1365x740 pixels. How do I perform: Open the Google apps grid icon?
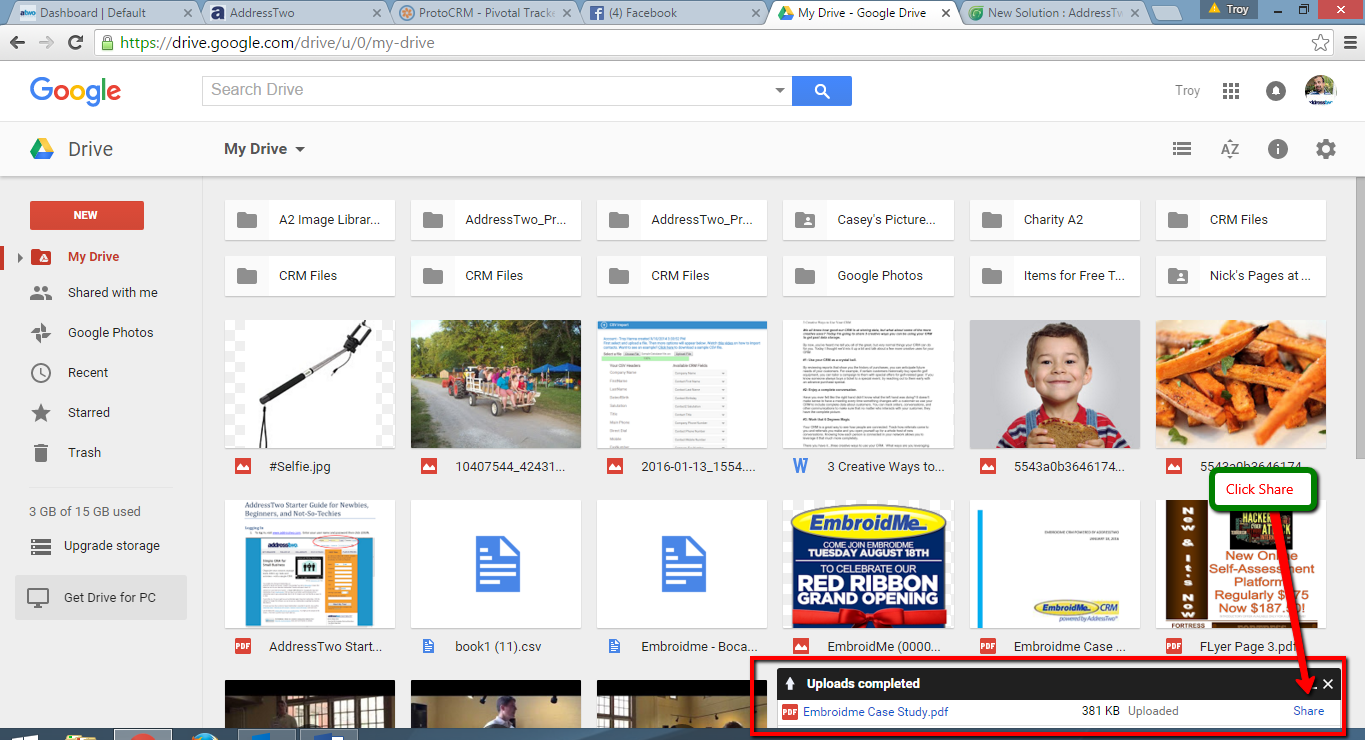1231,90
